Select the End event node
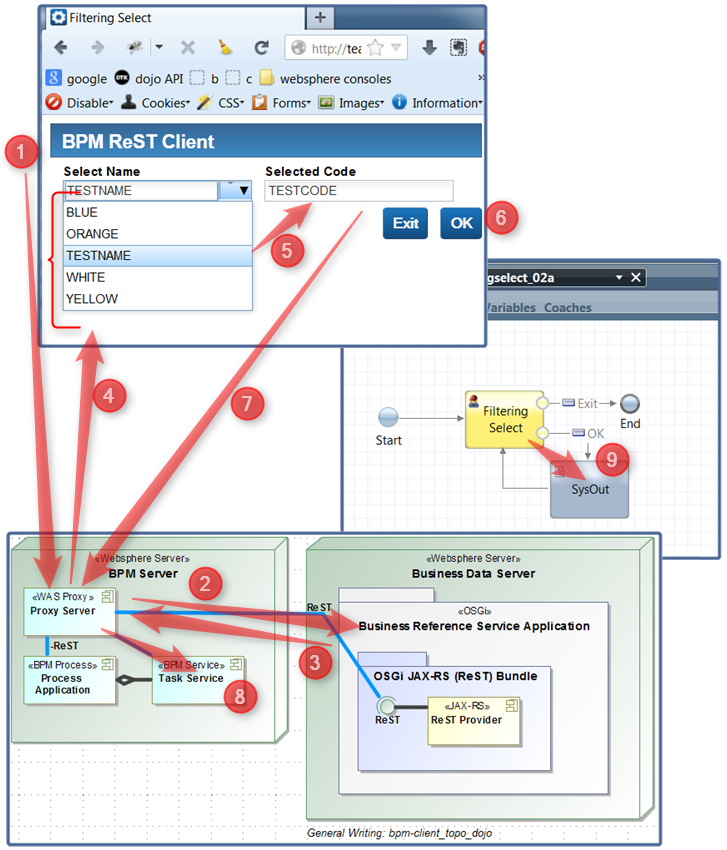This screenshot has width=727, height=850. click(x=630, y=403)
